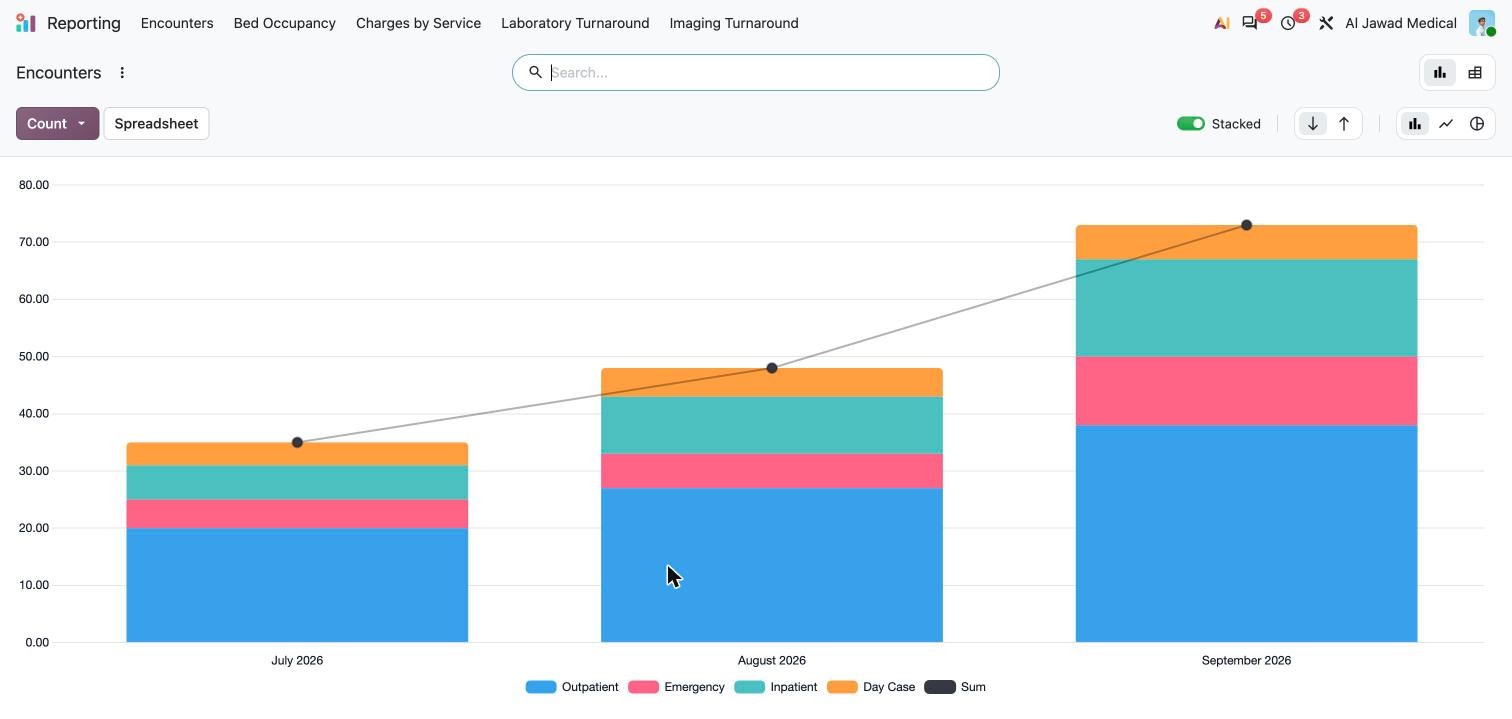Click the search magnifier icon
Viewport: 1512px width, 719px height.
(x=535, y=73)
